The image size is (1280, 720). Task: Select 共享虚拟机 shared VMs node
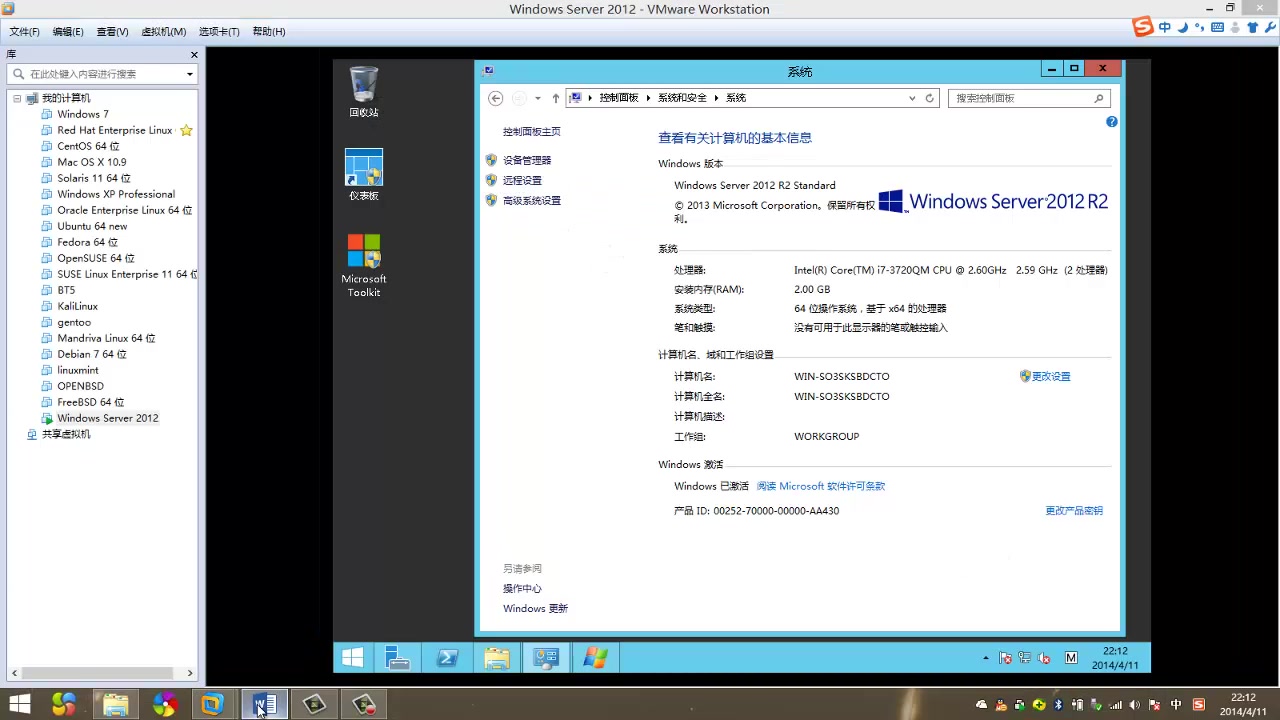coord(66,434)
